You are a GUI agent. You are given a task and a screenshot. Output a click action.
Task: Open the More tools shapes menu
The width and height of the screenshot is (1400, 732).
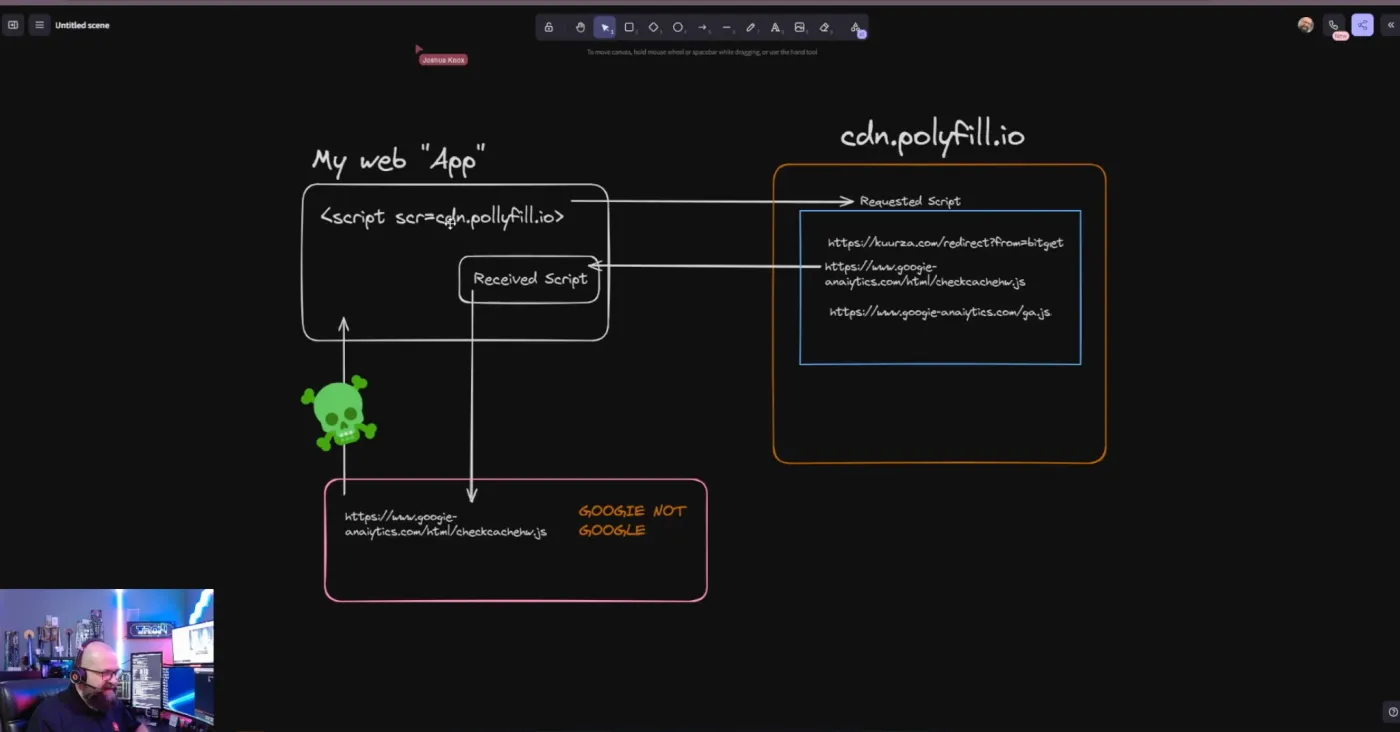pyautogui.click(x=856, y=27)
